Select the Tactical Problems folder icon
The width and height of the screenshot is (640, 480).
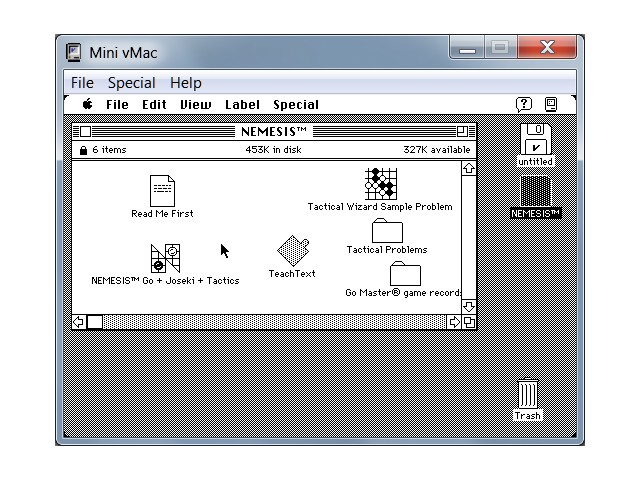pos(387,231)
